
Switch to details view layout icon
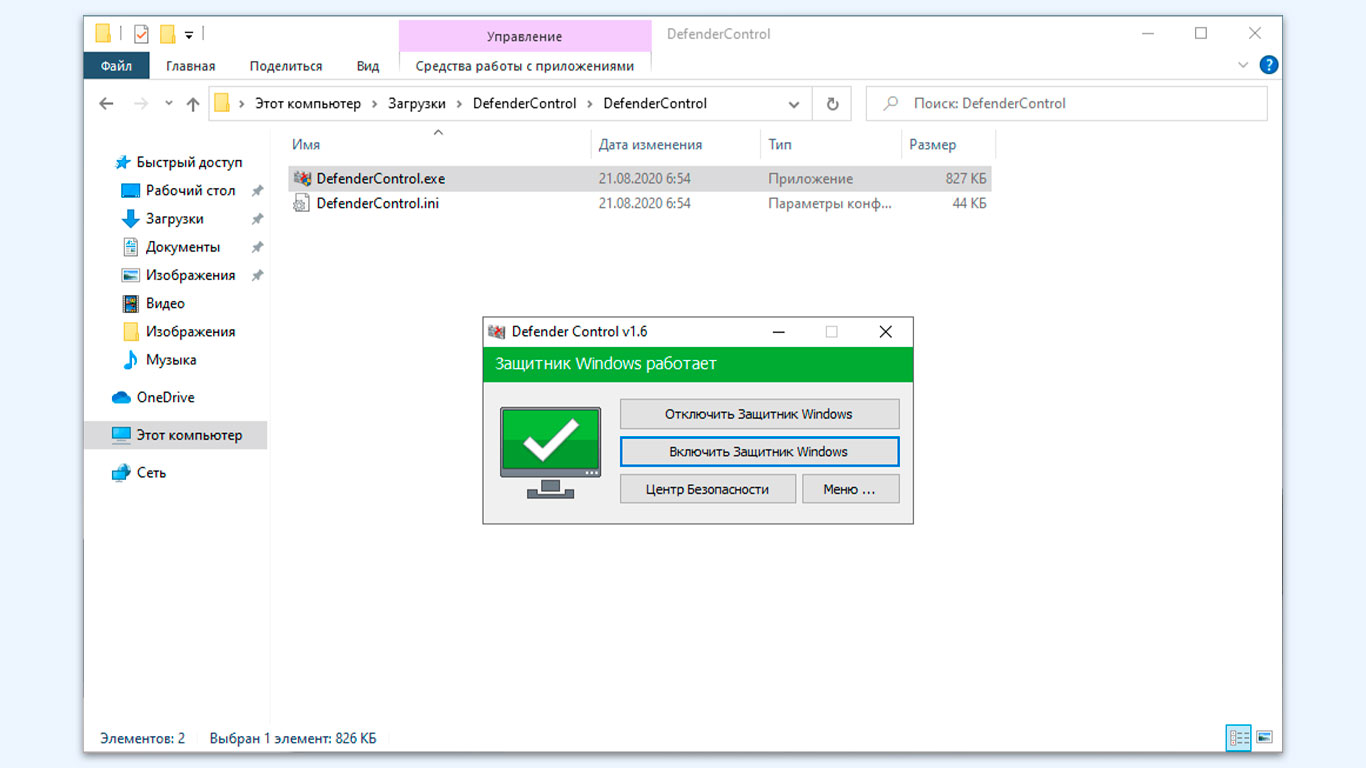coord(1239,738)
